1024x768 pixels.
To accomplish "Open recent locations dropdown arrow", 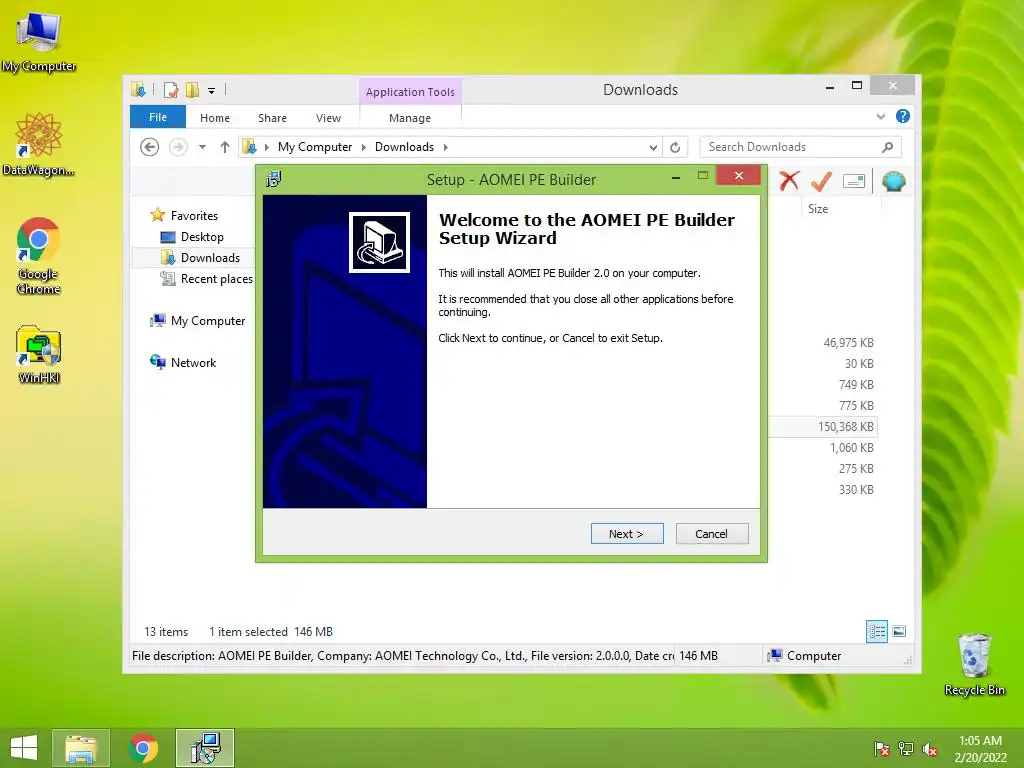I will click(202, 147).
